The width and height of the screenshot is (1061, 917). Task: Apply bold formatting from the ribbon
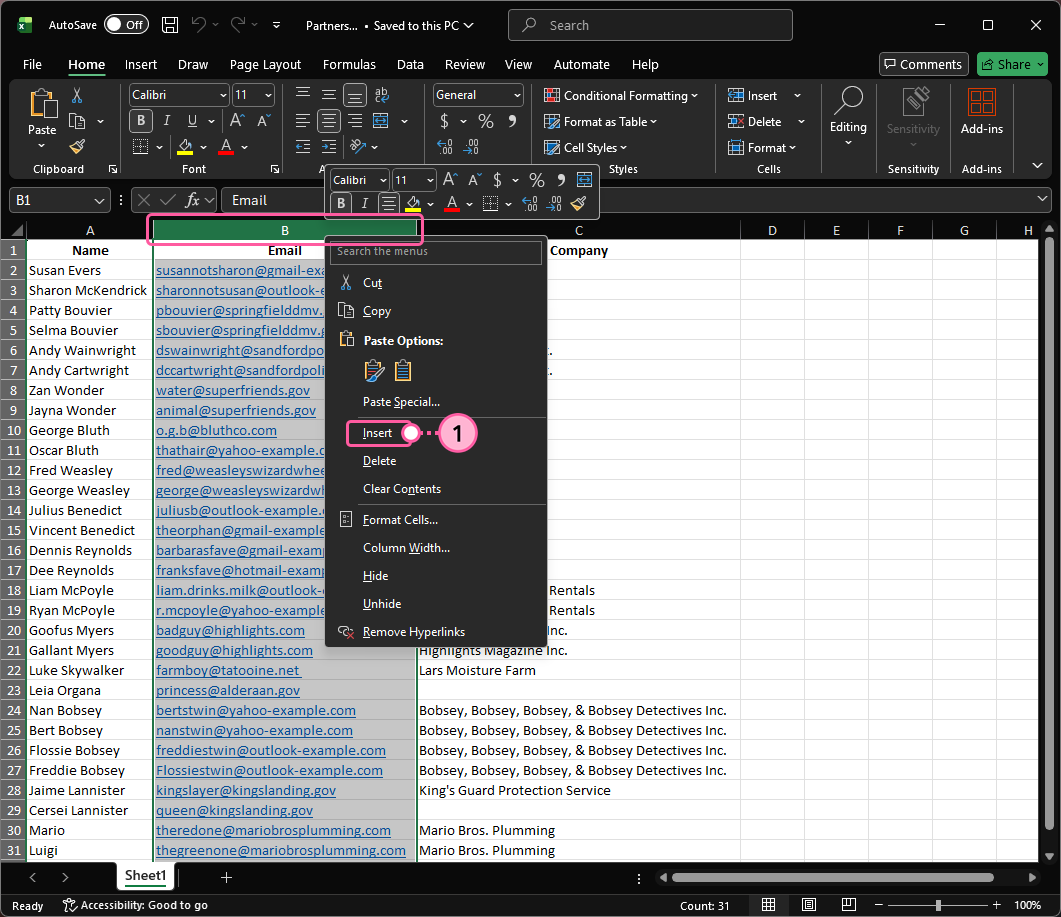[140, 120]
